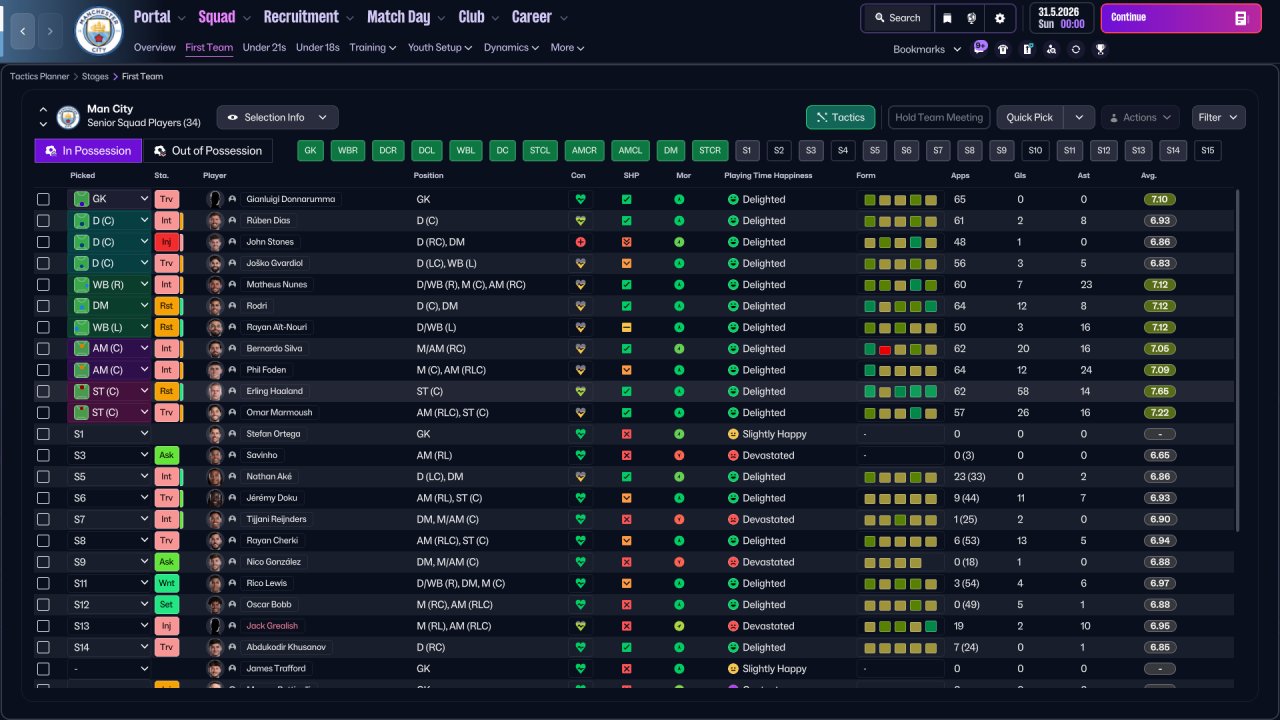
Task: Tick the checkbox for Gianluigi Donnarumma
Action: pyautogui.click(x=43, y=200)
